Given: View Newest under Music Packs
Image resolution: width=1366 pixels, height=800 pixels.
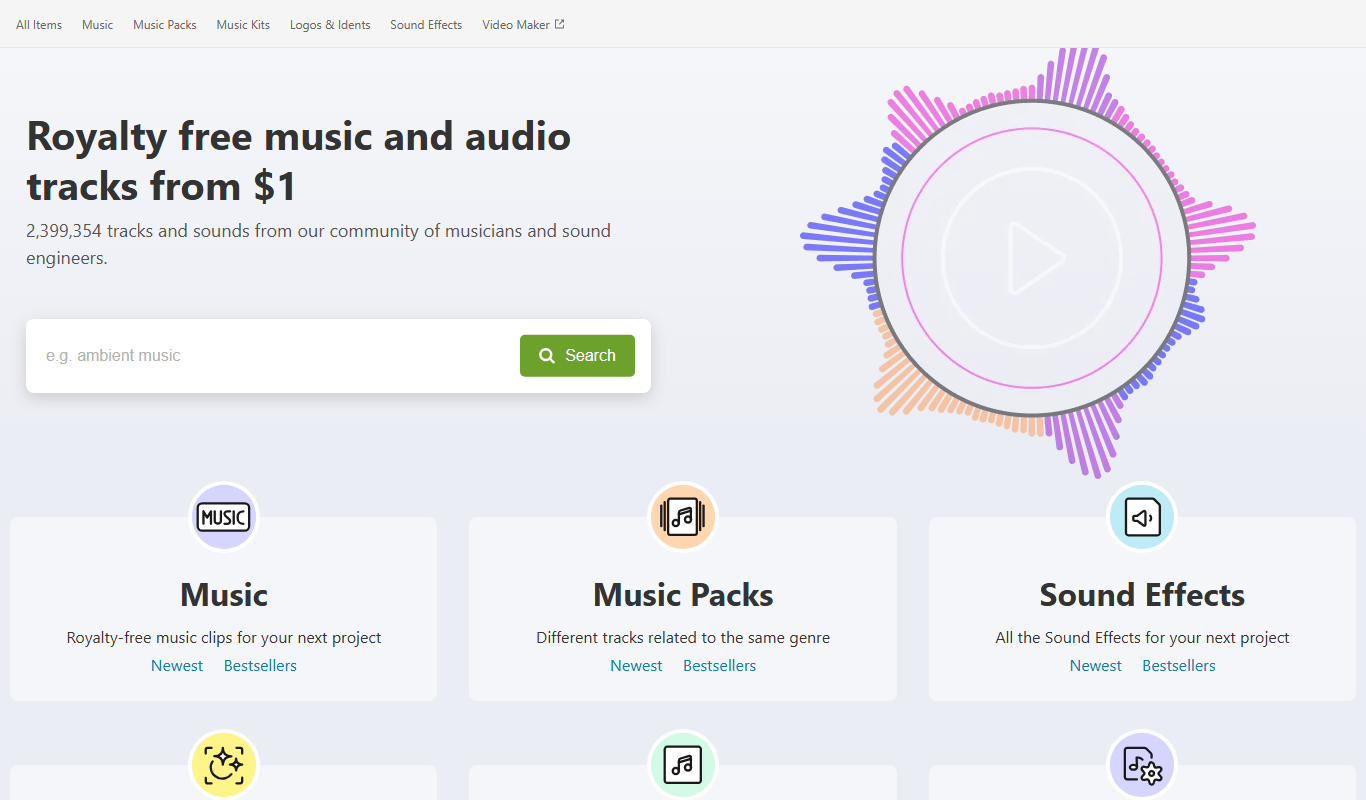Looking at the screenshot, I should [636, 666].
